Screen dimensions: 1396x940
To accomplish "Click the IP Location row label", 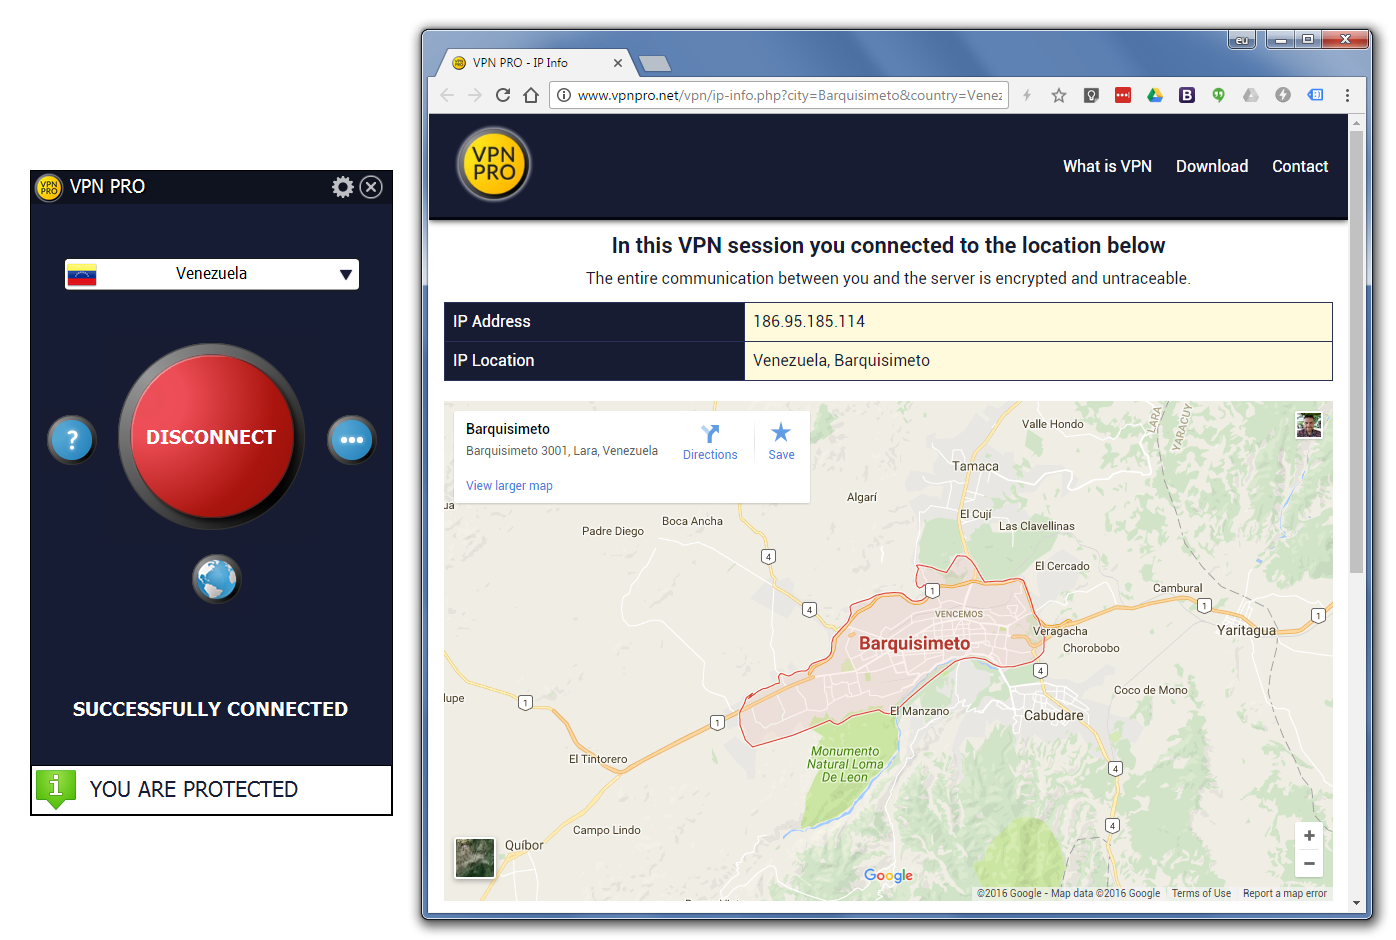I will [494, 360].
